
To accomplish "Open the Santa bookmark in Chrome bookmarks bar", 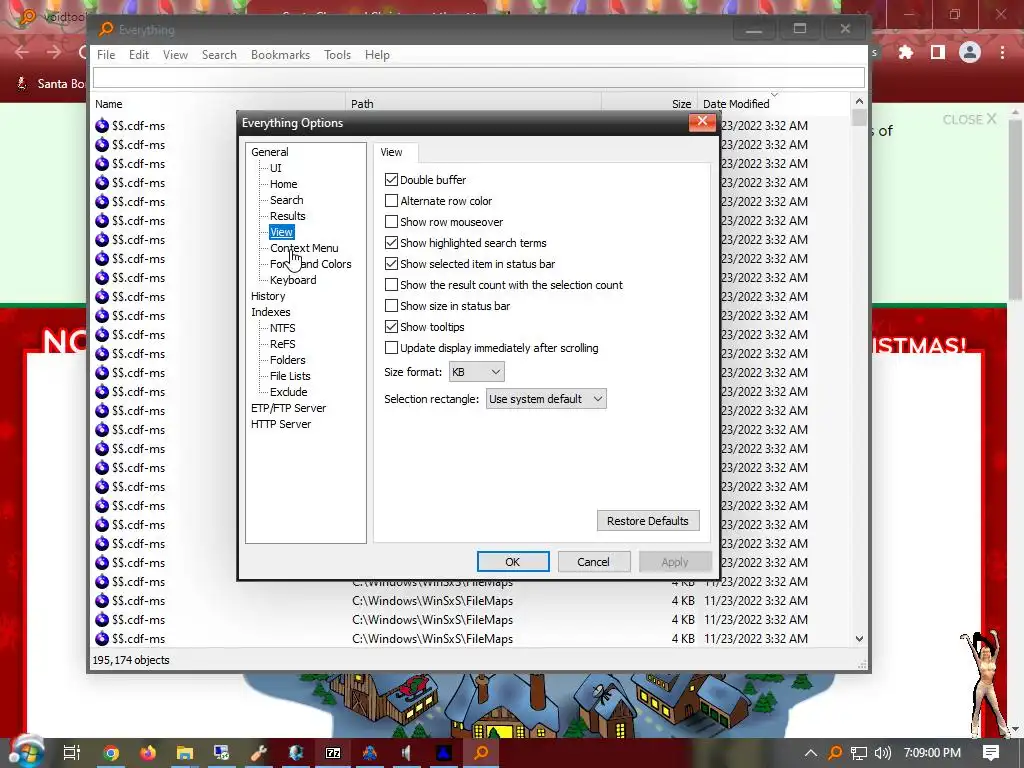I will (51, 84).
